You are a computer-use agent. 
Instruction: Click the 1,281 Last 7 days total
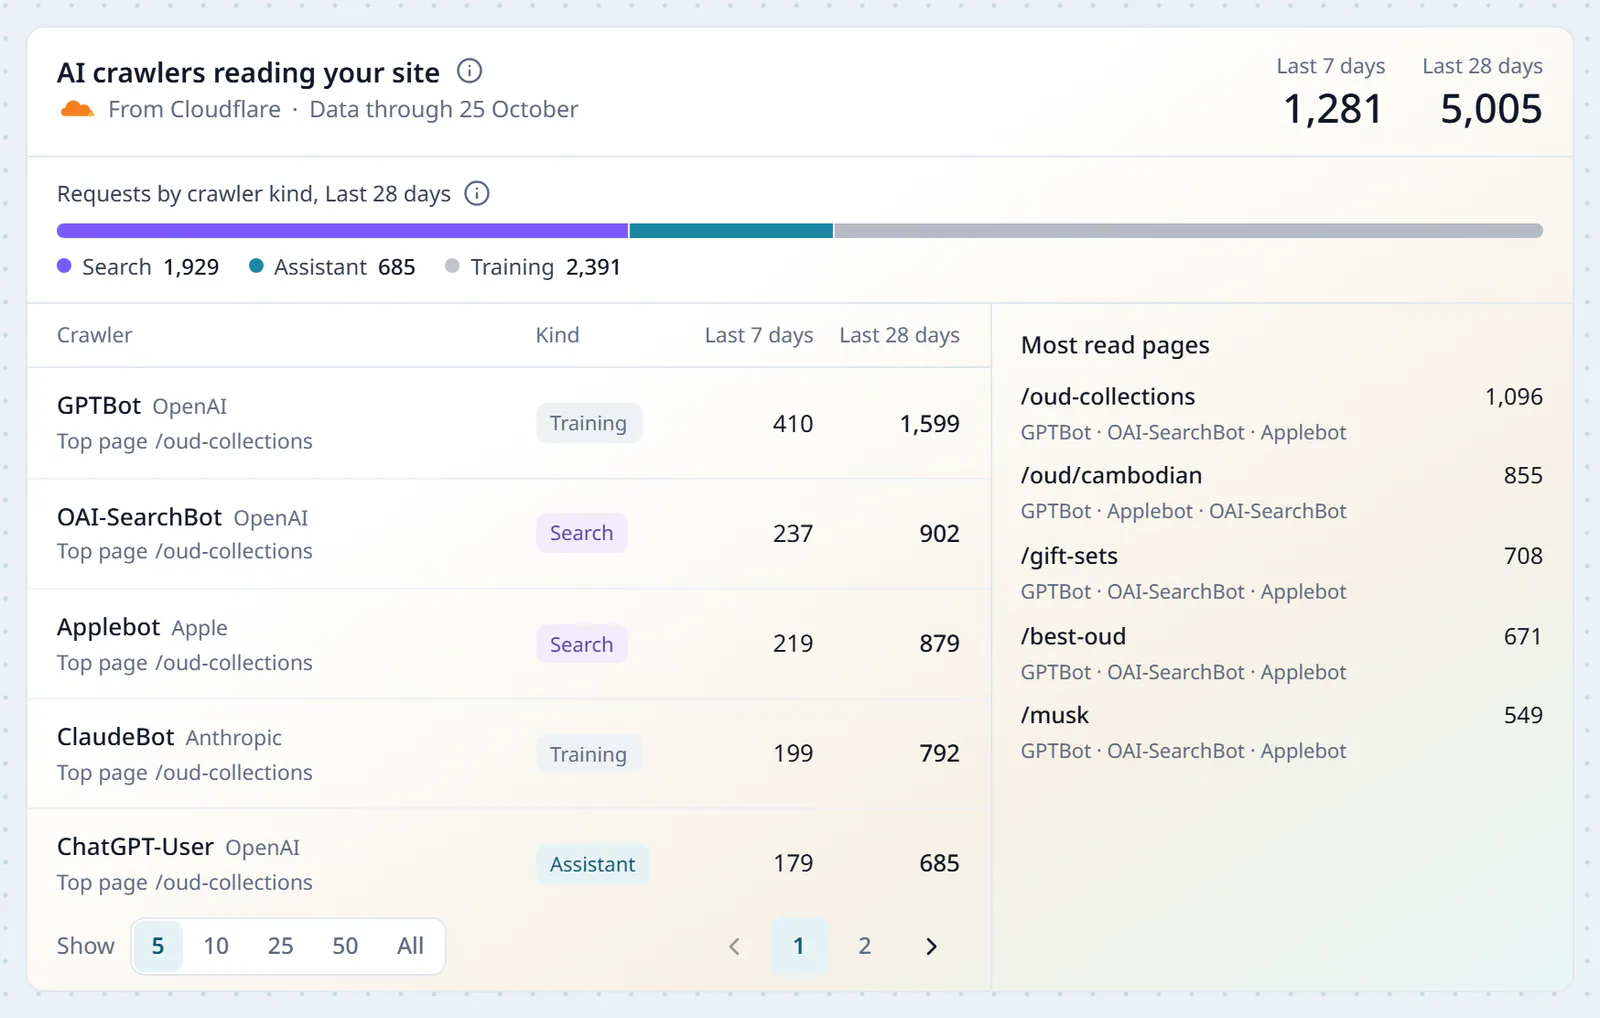coord(1332,109)
